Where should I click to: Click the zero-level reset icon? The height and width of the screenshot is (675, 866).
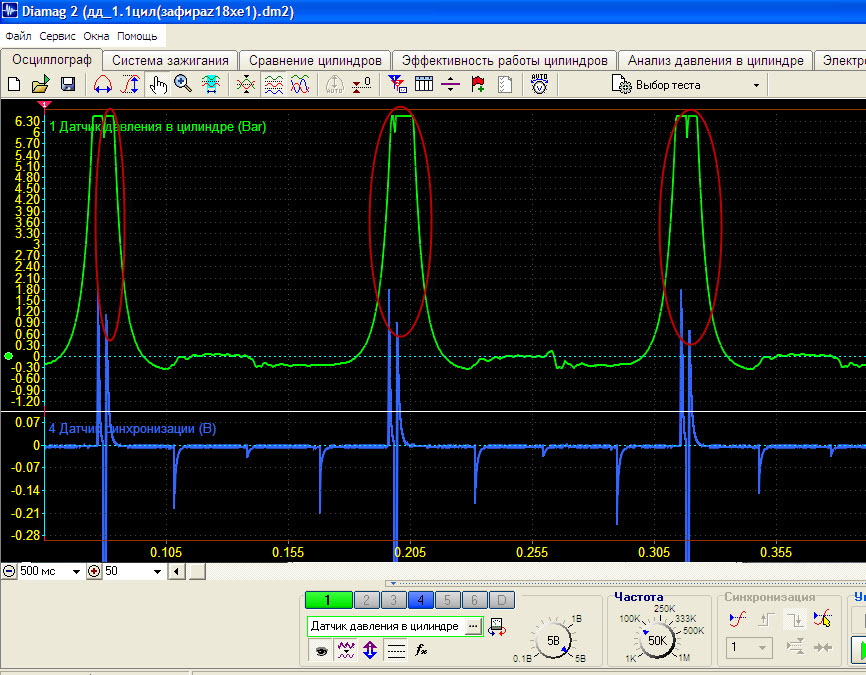pos(362,85)
